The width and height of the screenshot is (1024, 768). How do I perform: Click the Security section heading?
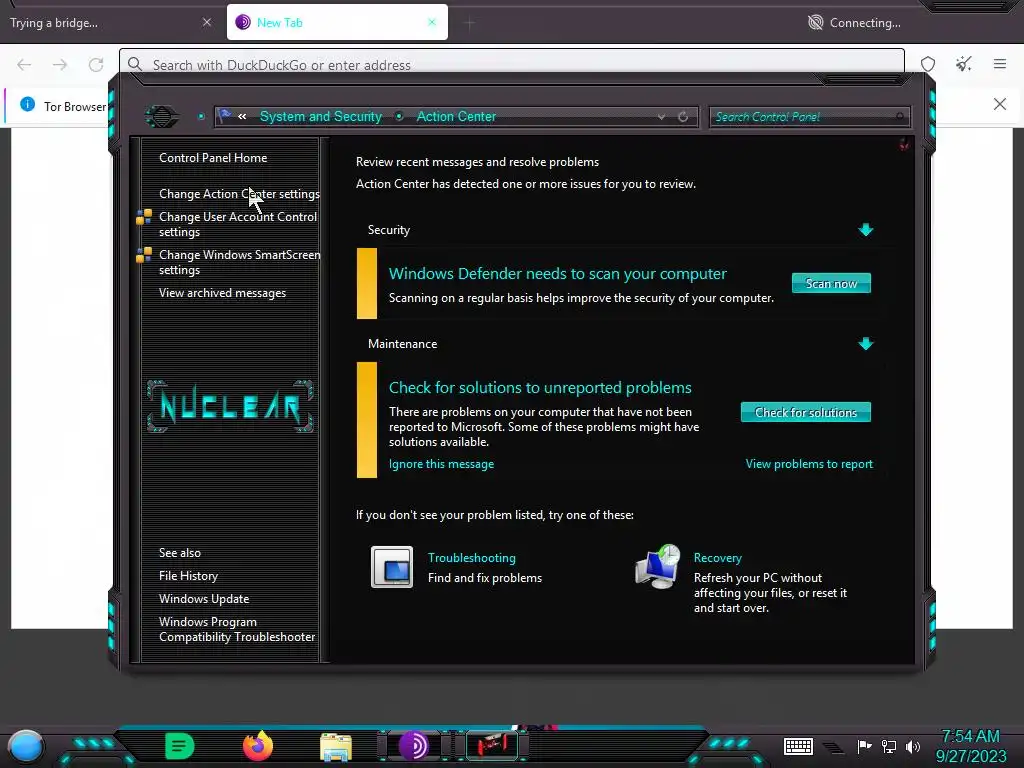(389, 230)
